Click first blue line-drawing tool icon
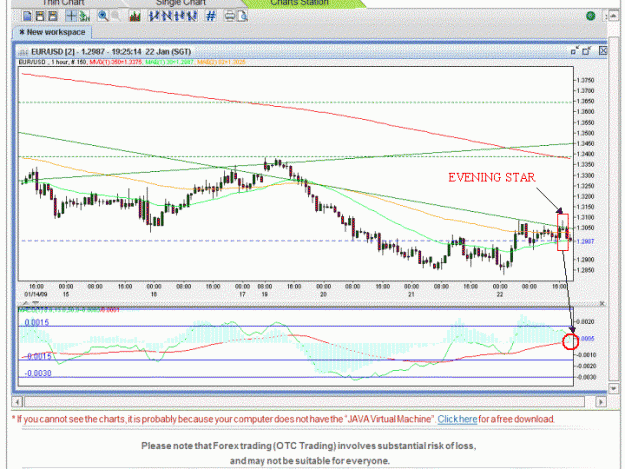 pyautogui.click(x=154, y=16)
